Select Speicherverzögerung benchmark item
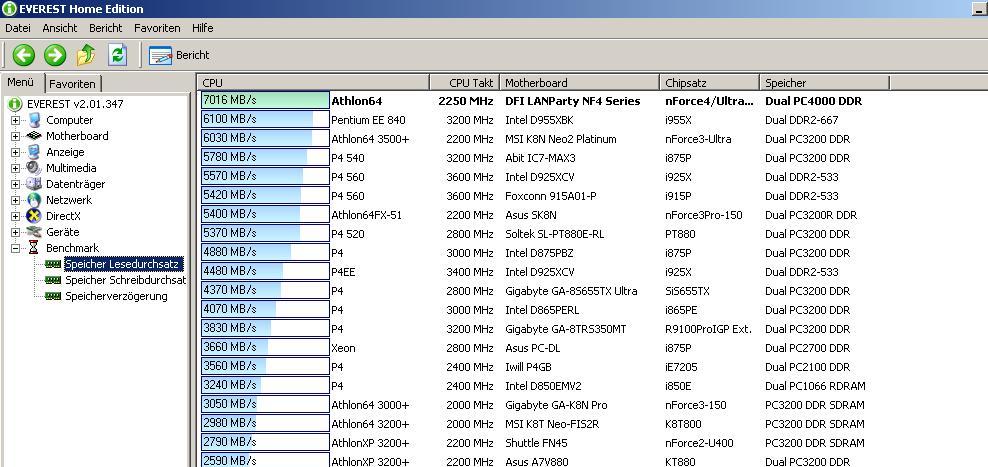This screenshot has width=988, height=467. coord(117,296)
